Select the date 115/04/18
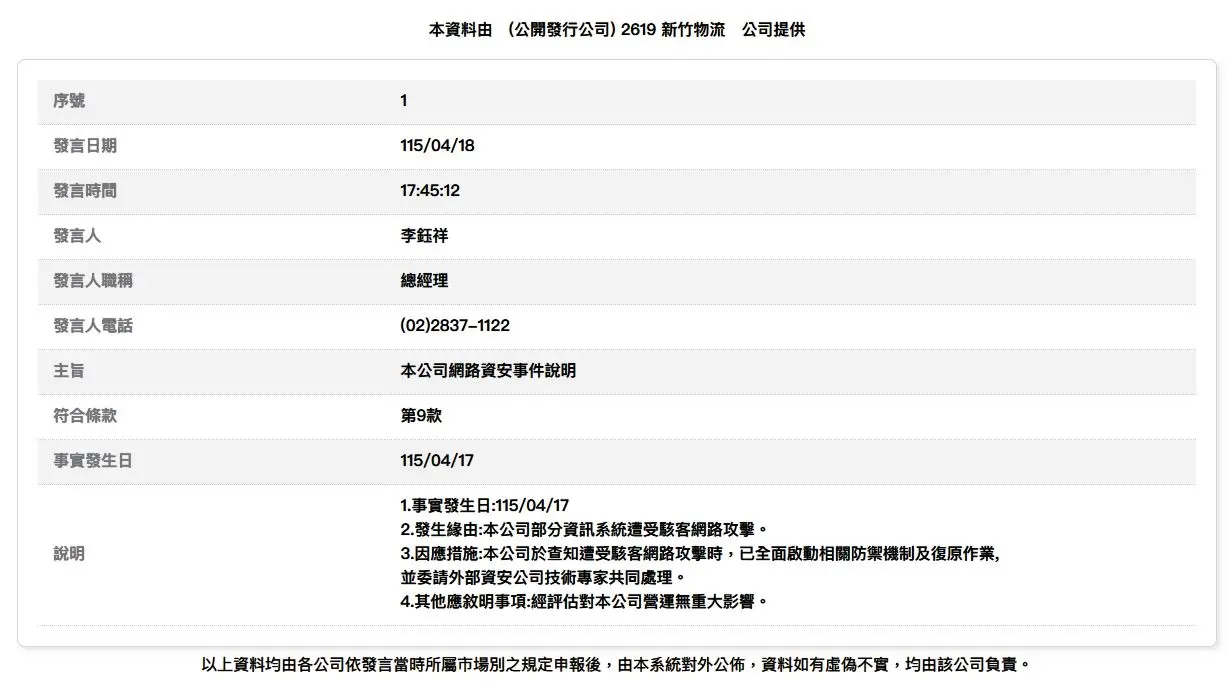Screen dimensions: 1227x683 click(437, 146)
